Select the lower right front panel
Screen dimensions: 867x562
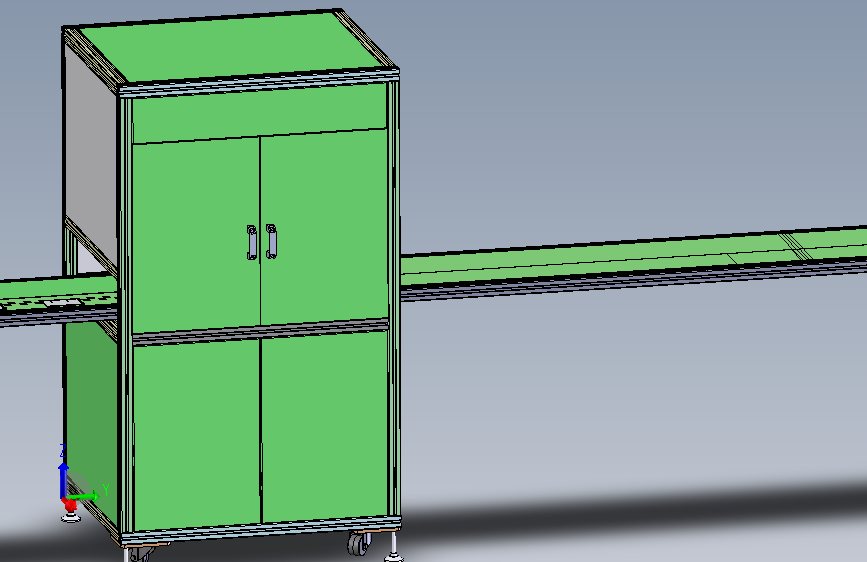click(x=325, y=425)
